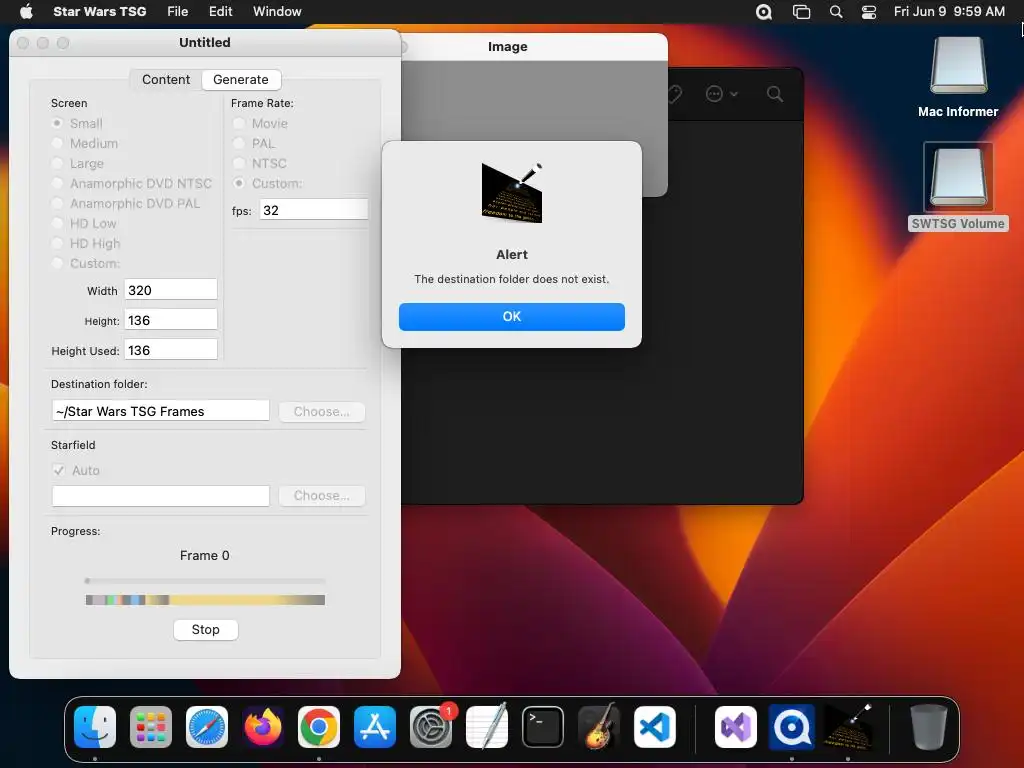This screenshot has height=768, width=1024.
Task: Open Visual Studio from the Dock
Action: point(736,727)
